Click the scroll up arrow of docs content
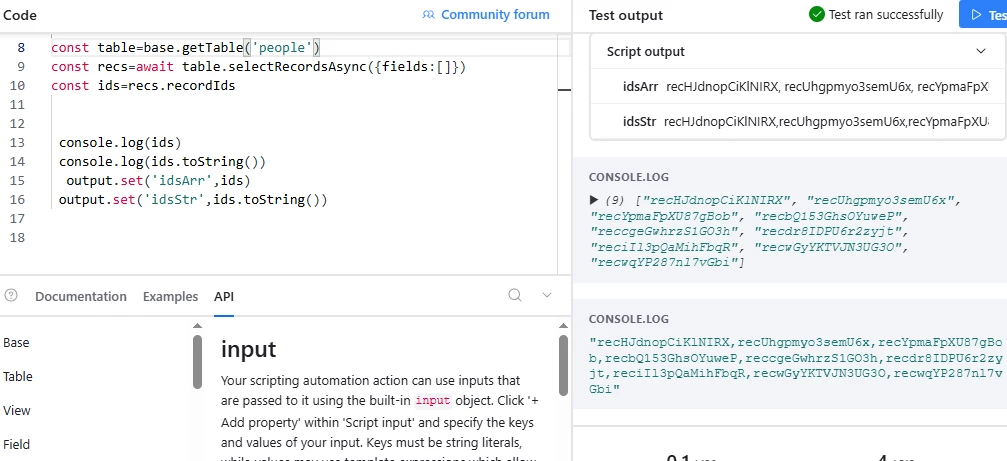This screenshot has width=1007, height=461. point(563,326)
